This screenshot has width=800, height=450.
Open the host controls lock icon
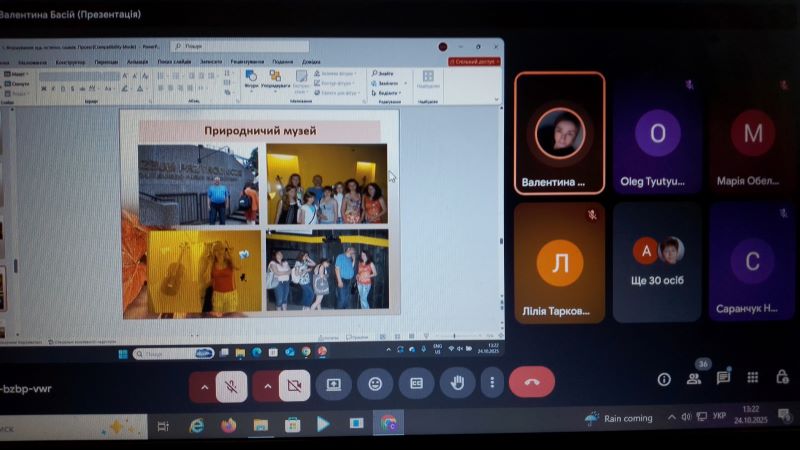(x=782, y=378)
